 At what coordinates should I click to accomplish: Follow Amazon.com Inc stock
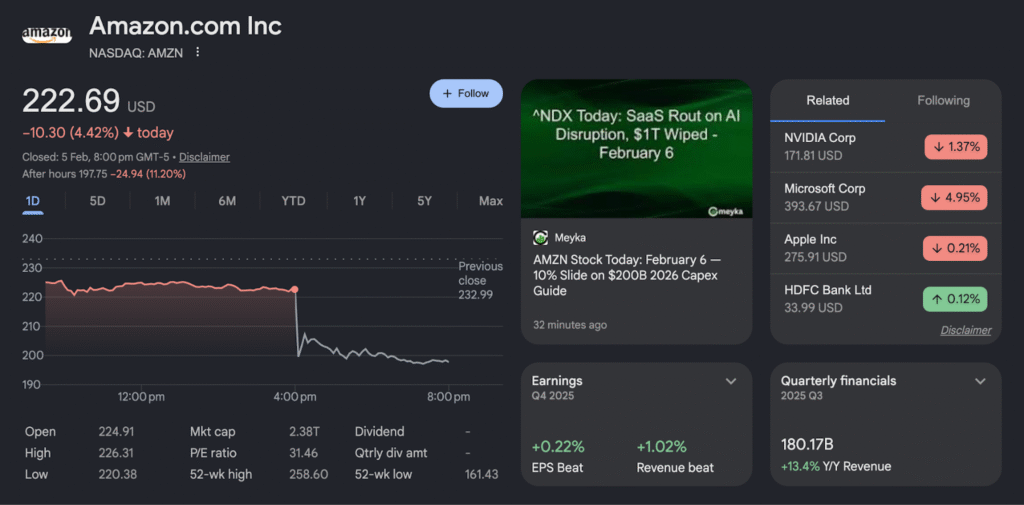pyautogui.click(x=466, y=93)
